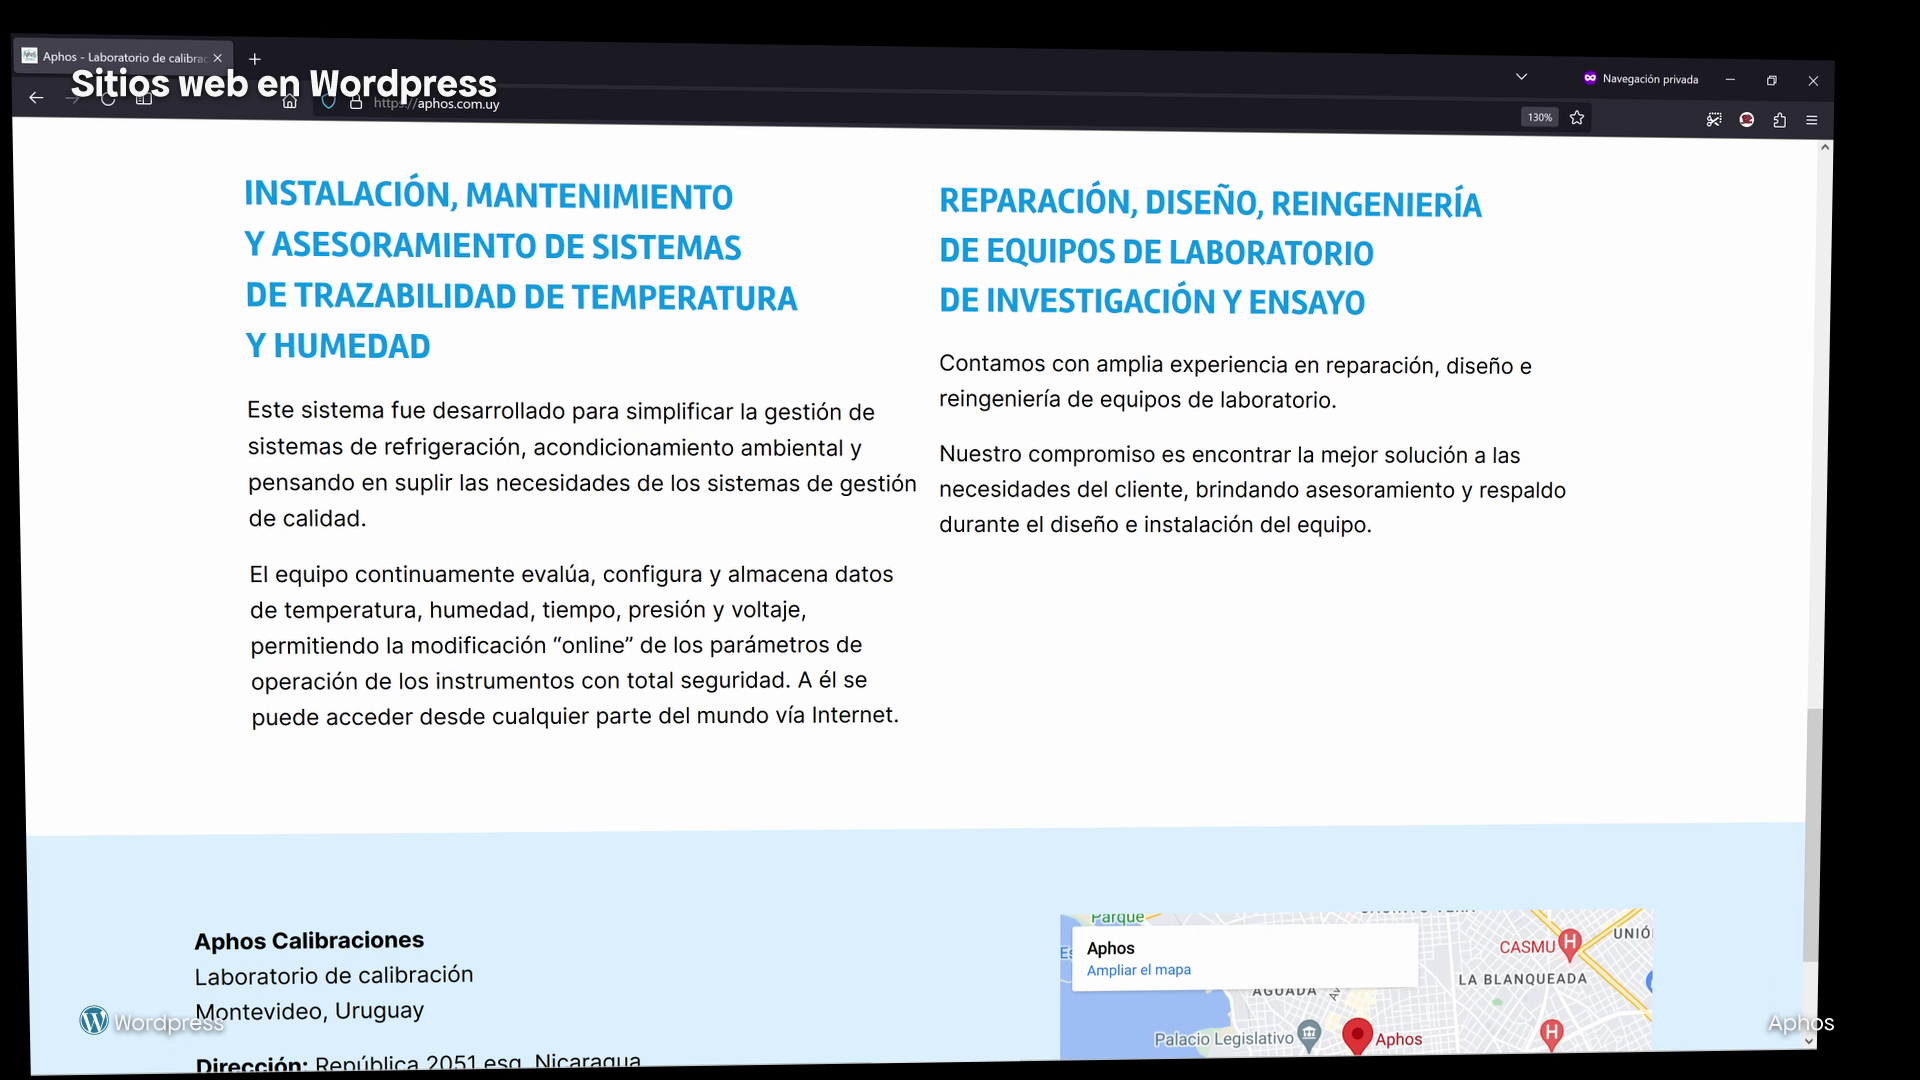
Task: Launch the screenshot capture tool icon
Action: tap(1714, 120)
